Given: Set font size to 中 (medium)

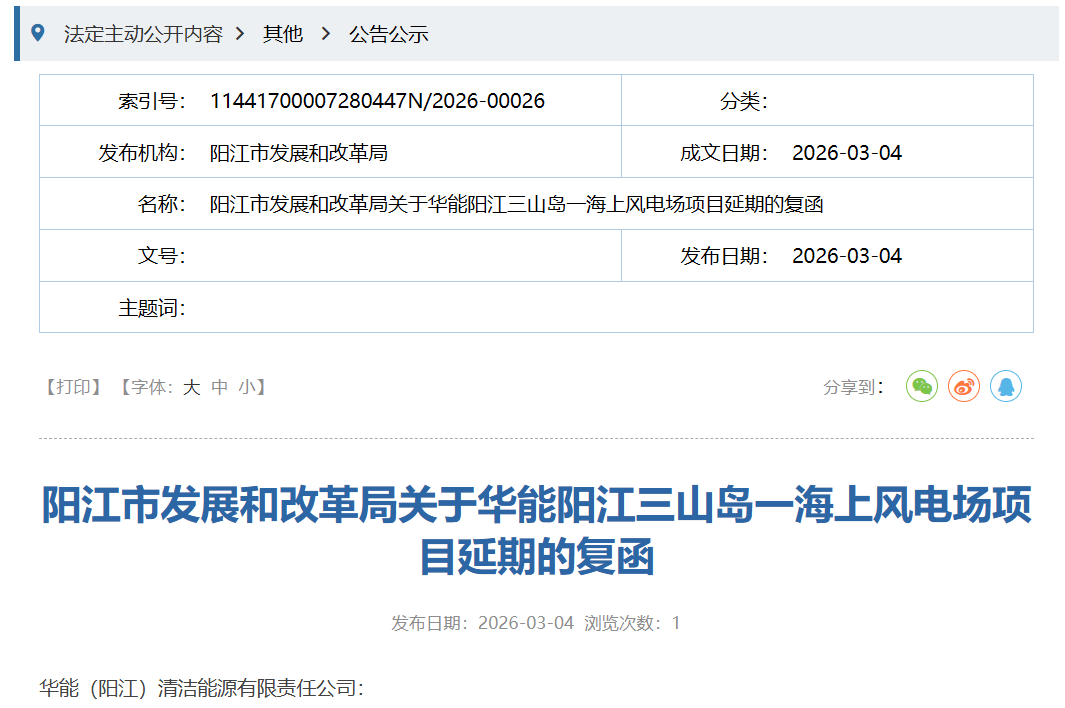Looking at the screenshot, I should point(220,387).
